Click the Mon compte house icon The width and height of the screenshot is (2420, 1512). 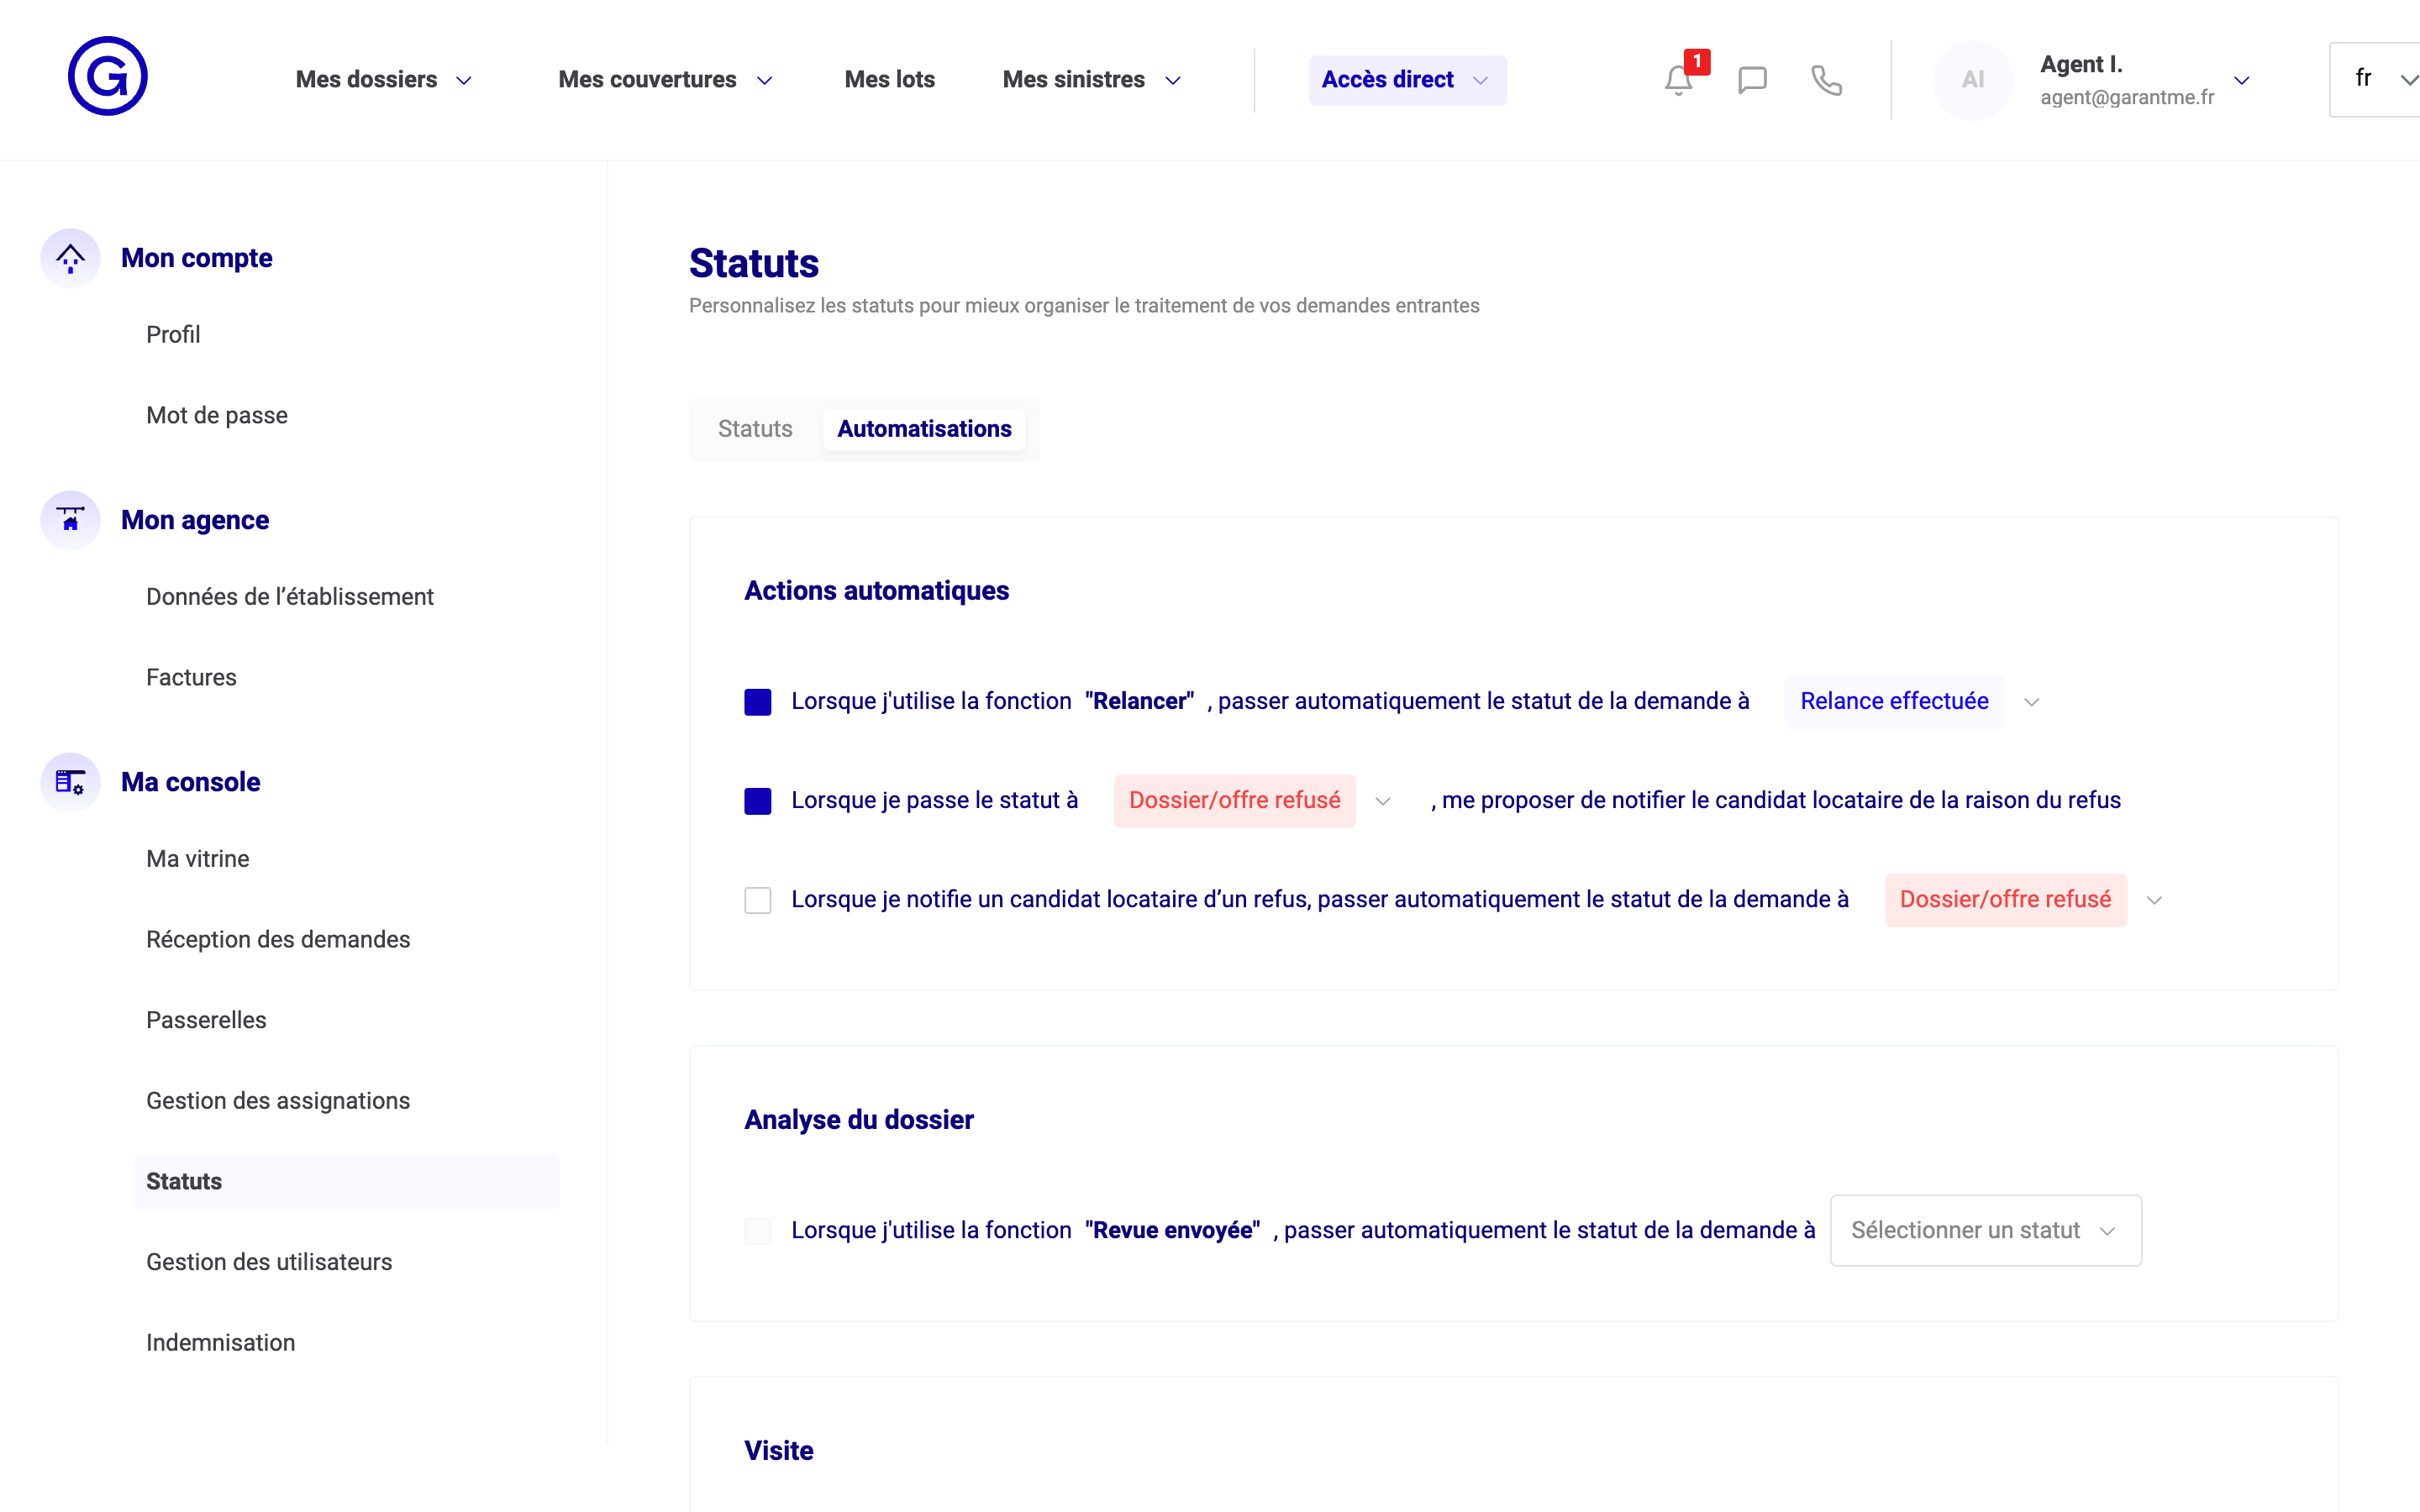(x=70, y=258)
